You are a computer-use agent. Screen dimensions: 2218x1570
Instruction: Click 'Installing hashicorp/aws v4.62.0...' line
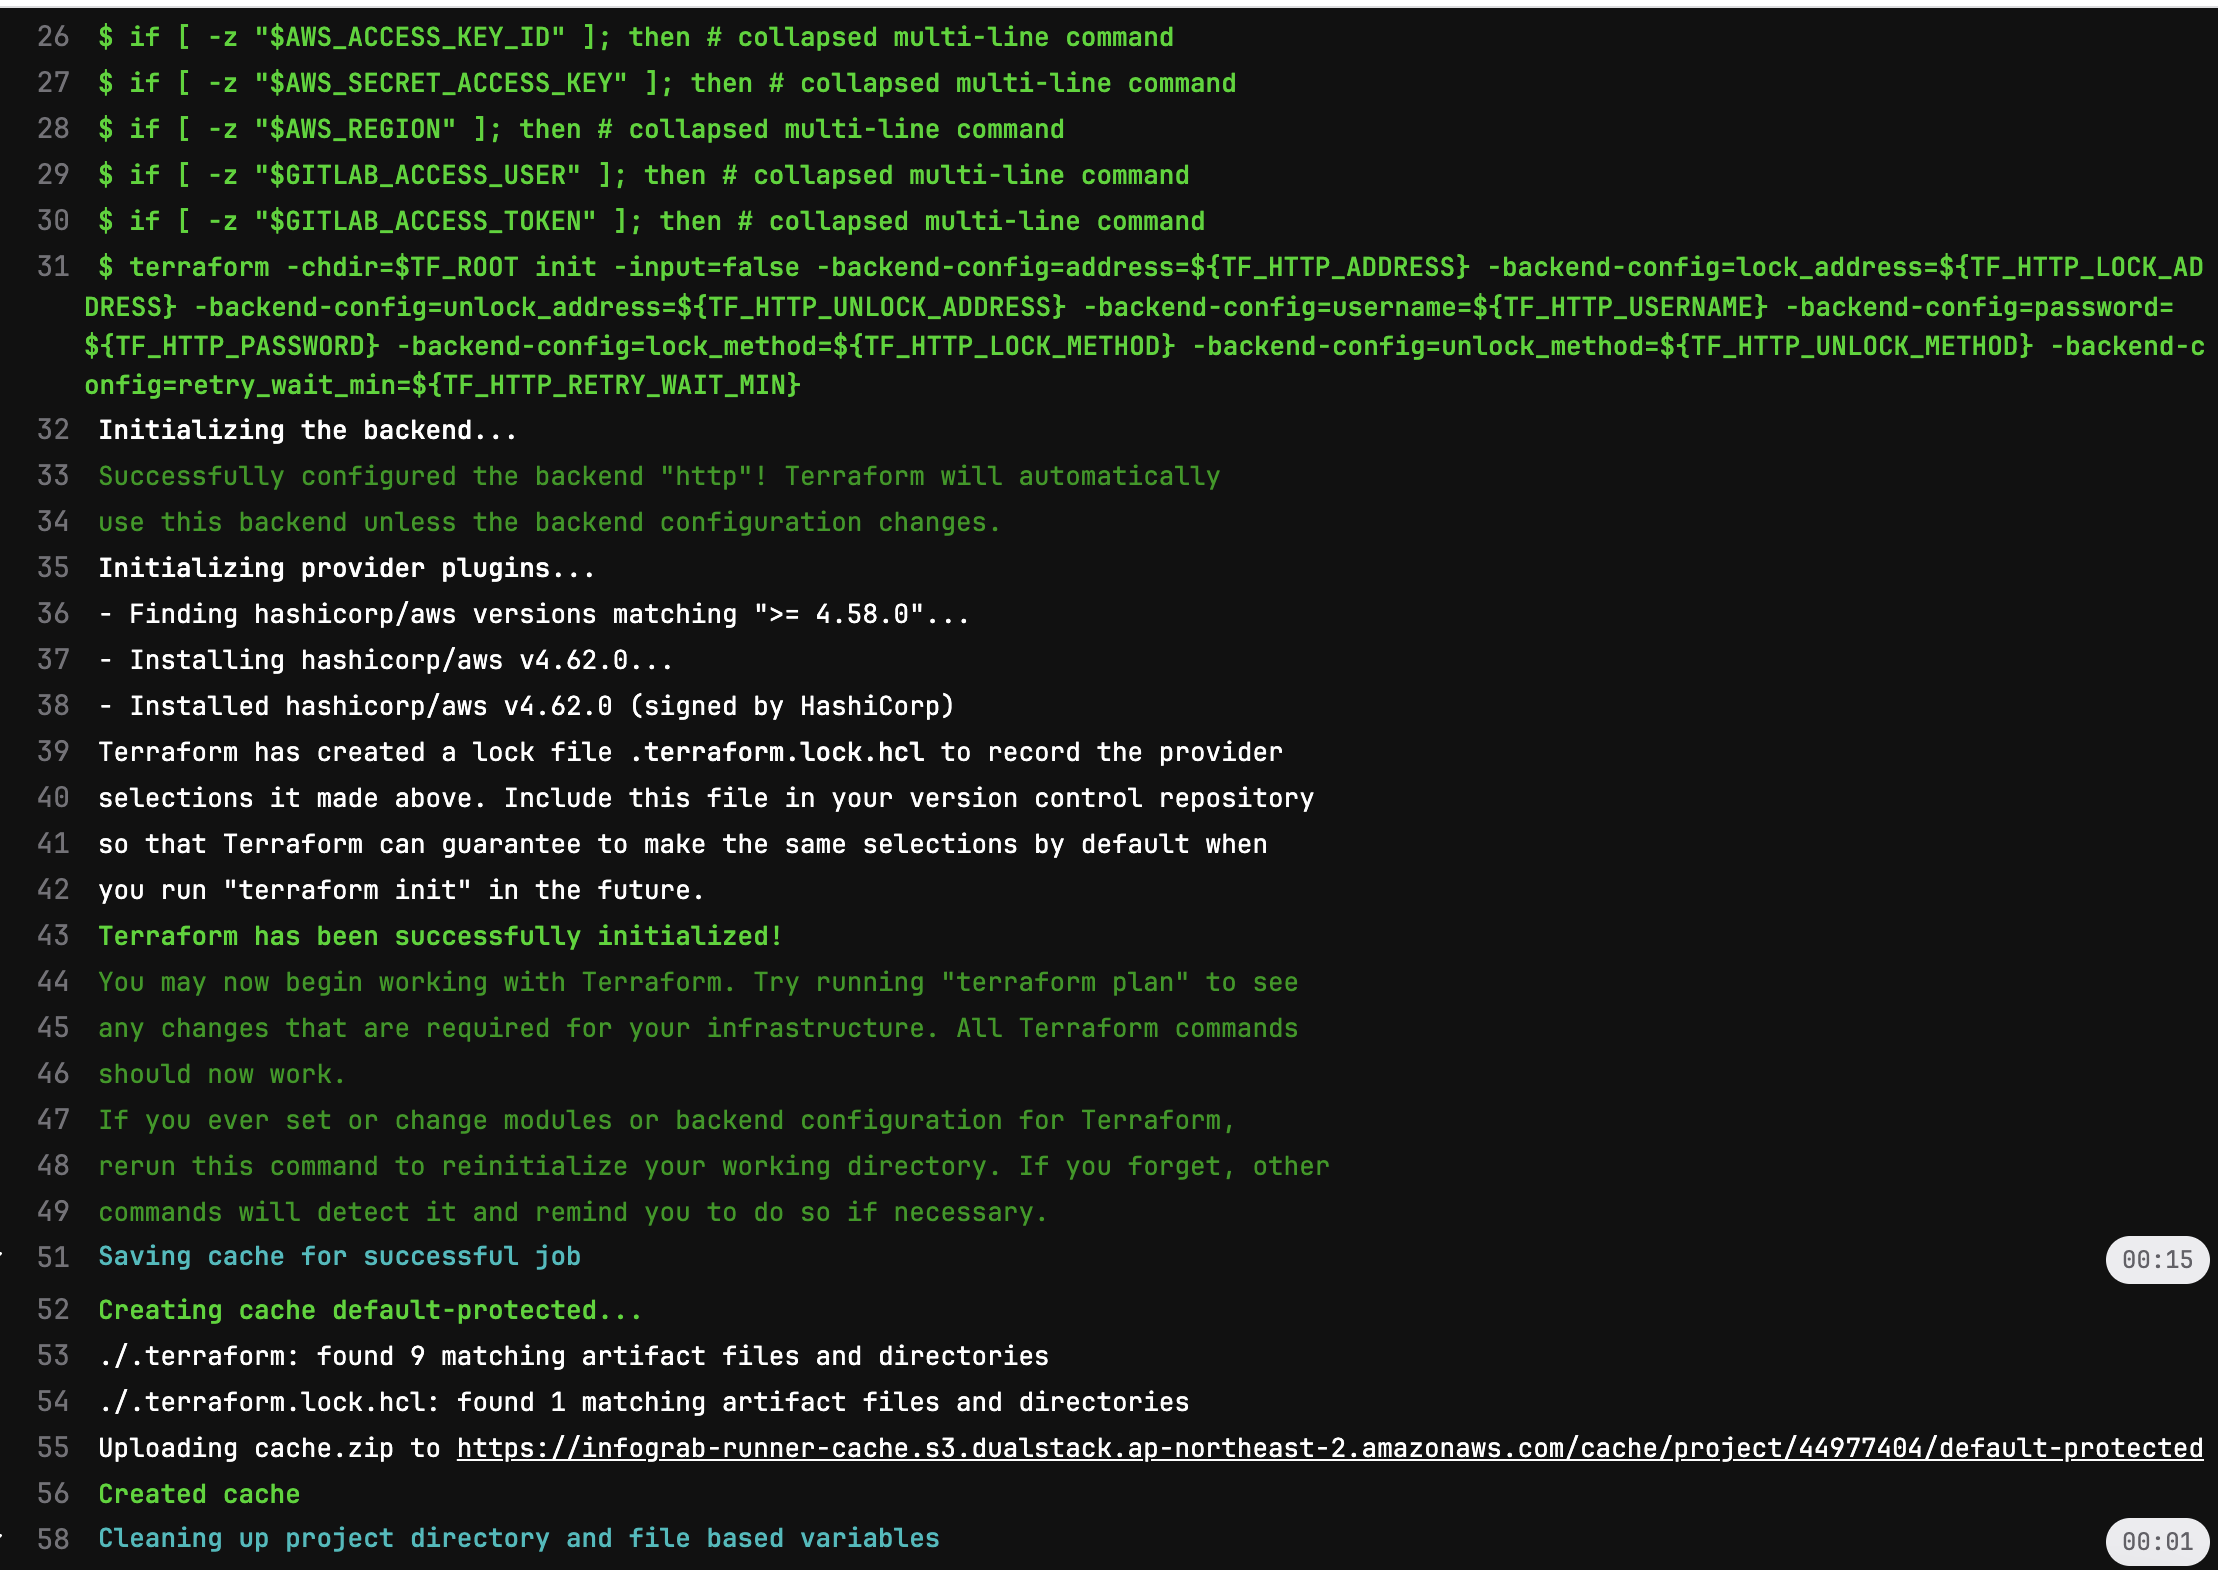point(386,660)
